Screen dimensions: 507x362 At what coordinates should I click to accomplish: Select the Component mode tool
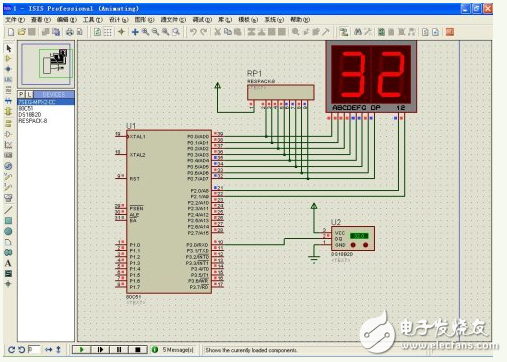point(9,59)
